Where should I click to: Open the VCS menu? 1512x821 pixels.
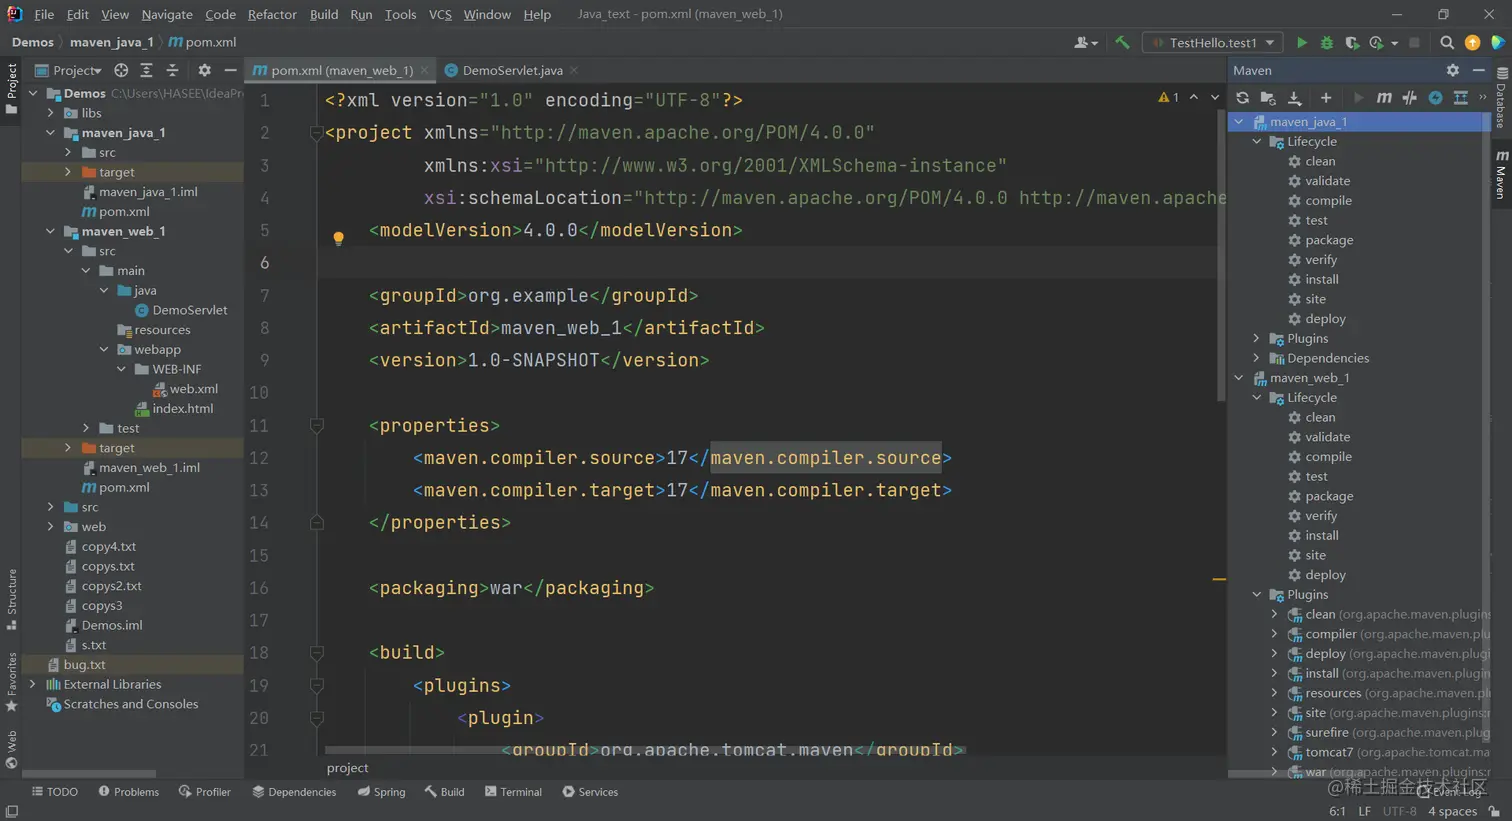(x=440, y=14)
